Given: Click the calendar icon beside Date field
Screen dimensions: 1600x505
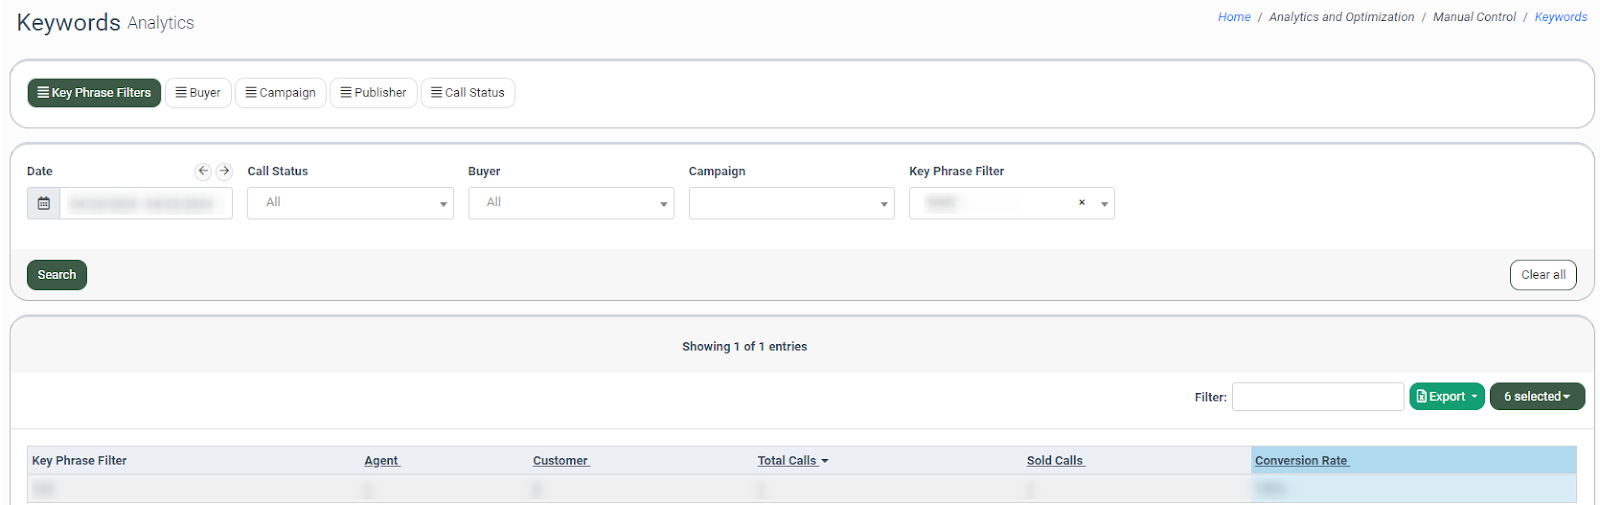Looking at the screenshot, I should 44,203.
